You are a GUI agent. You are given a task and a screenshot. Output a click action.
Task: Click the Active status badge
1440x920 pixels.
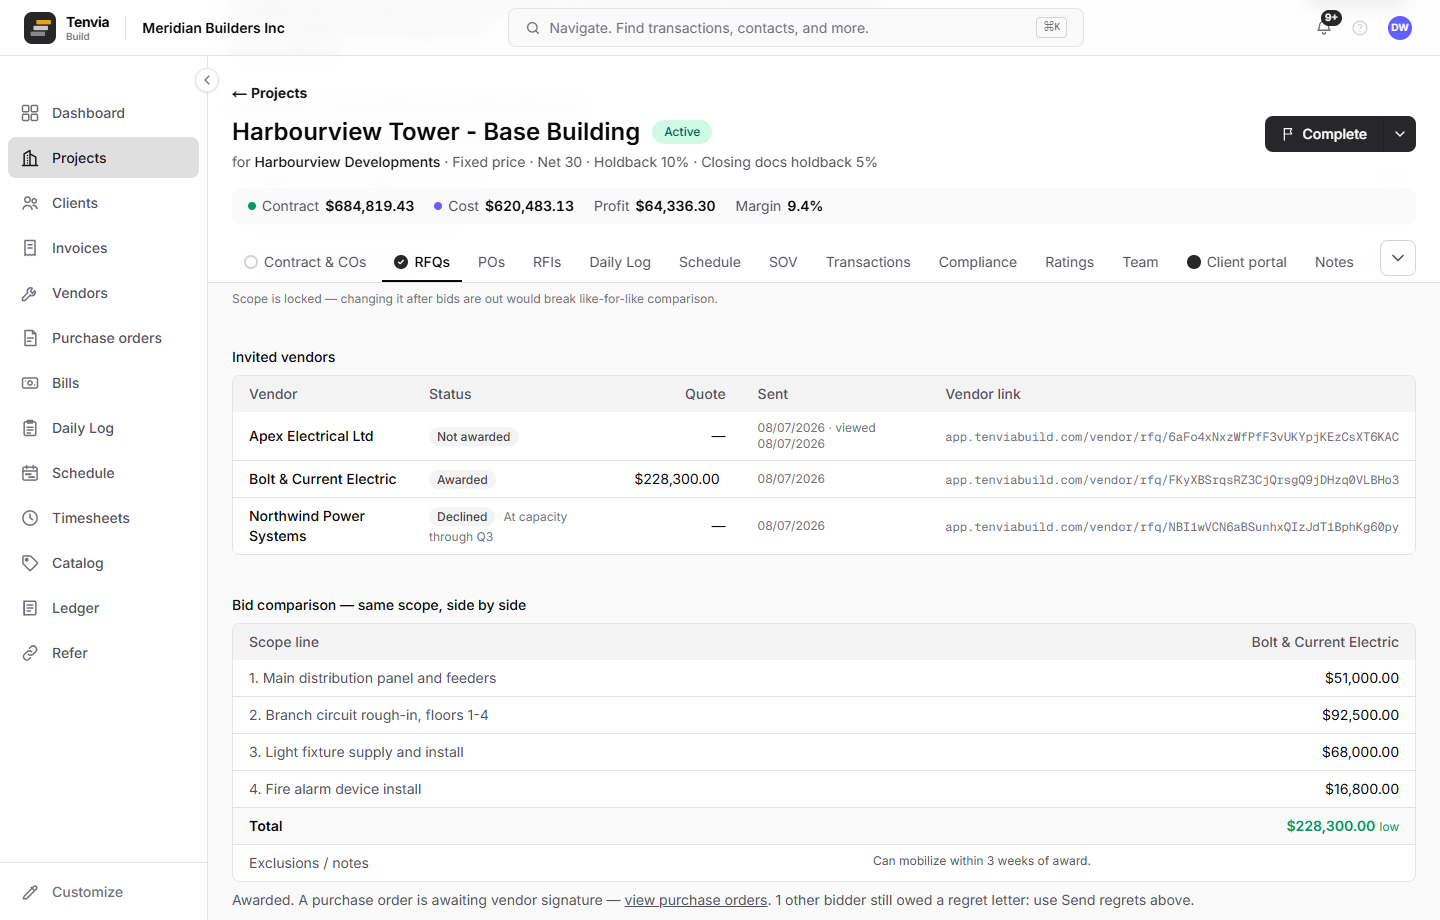[682, 132]
